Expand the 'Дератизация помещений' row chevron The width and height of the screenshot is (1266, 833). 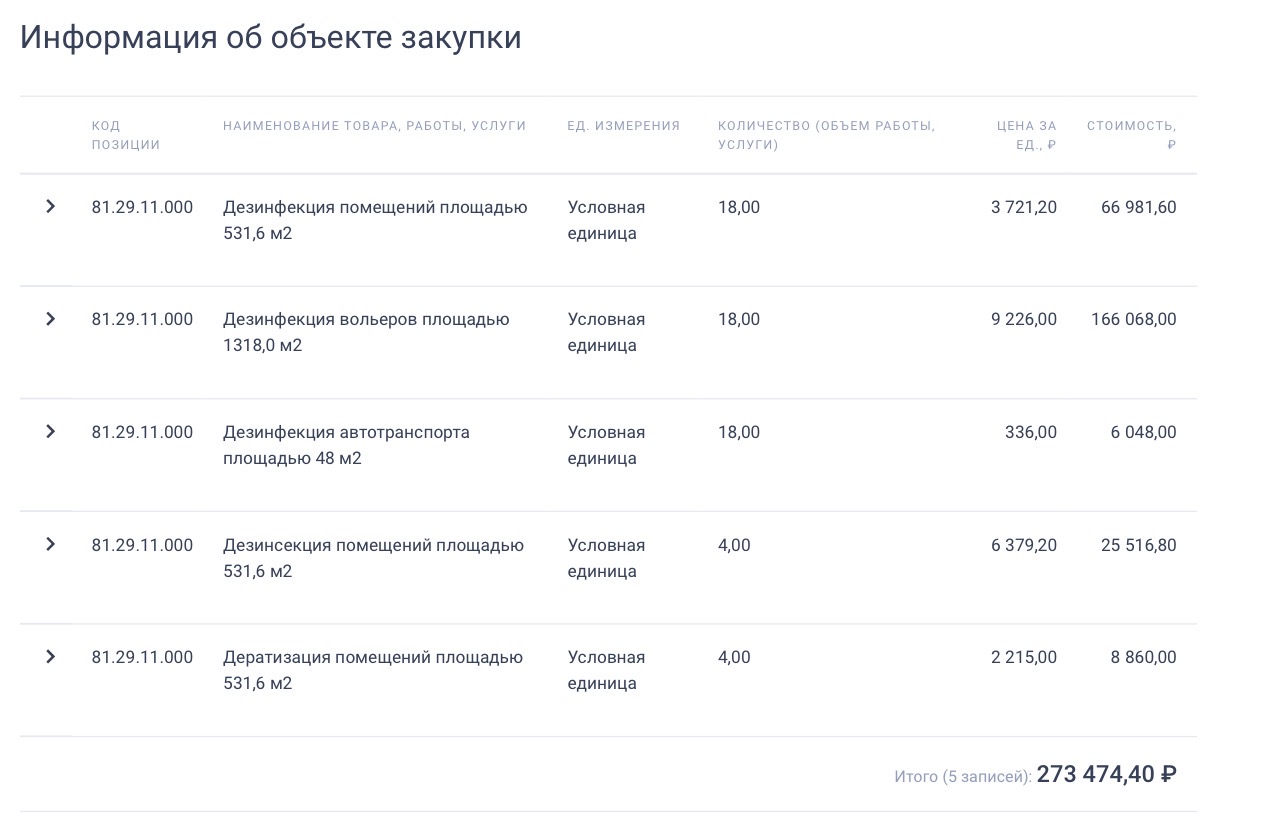click(50, 657)
